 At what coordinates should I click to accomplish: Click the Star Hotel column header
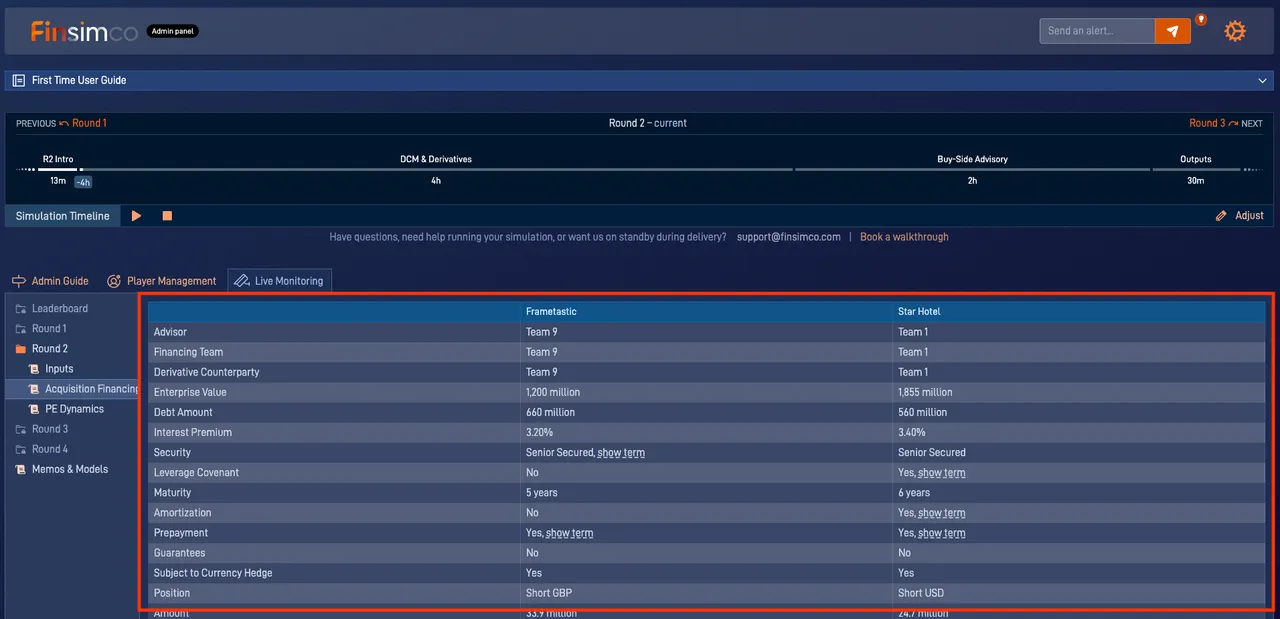click(1079, 312)
